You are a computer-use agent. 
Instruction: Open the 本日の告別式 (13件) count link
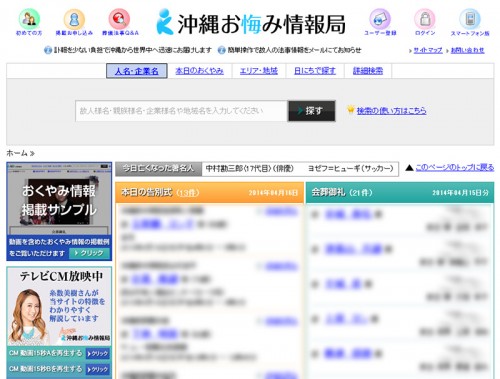click(x=188, y=193)
